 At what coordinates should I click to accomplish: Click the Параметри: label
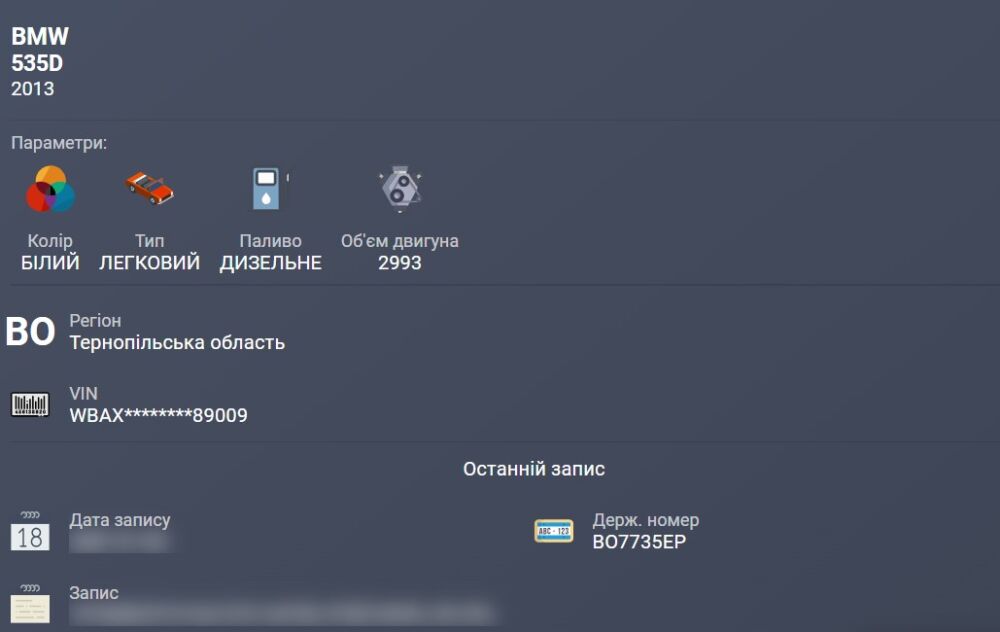pyautogui.click(x=59, y=143)
